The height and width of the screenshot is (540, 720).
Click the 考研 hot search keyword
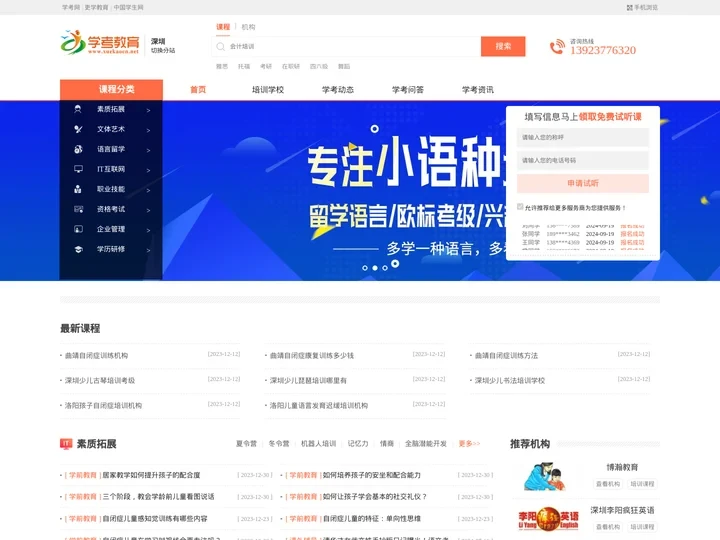[266, 66]
